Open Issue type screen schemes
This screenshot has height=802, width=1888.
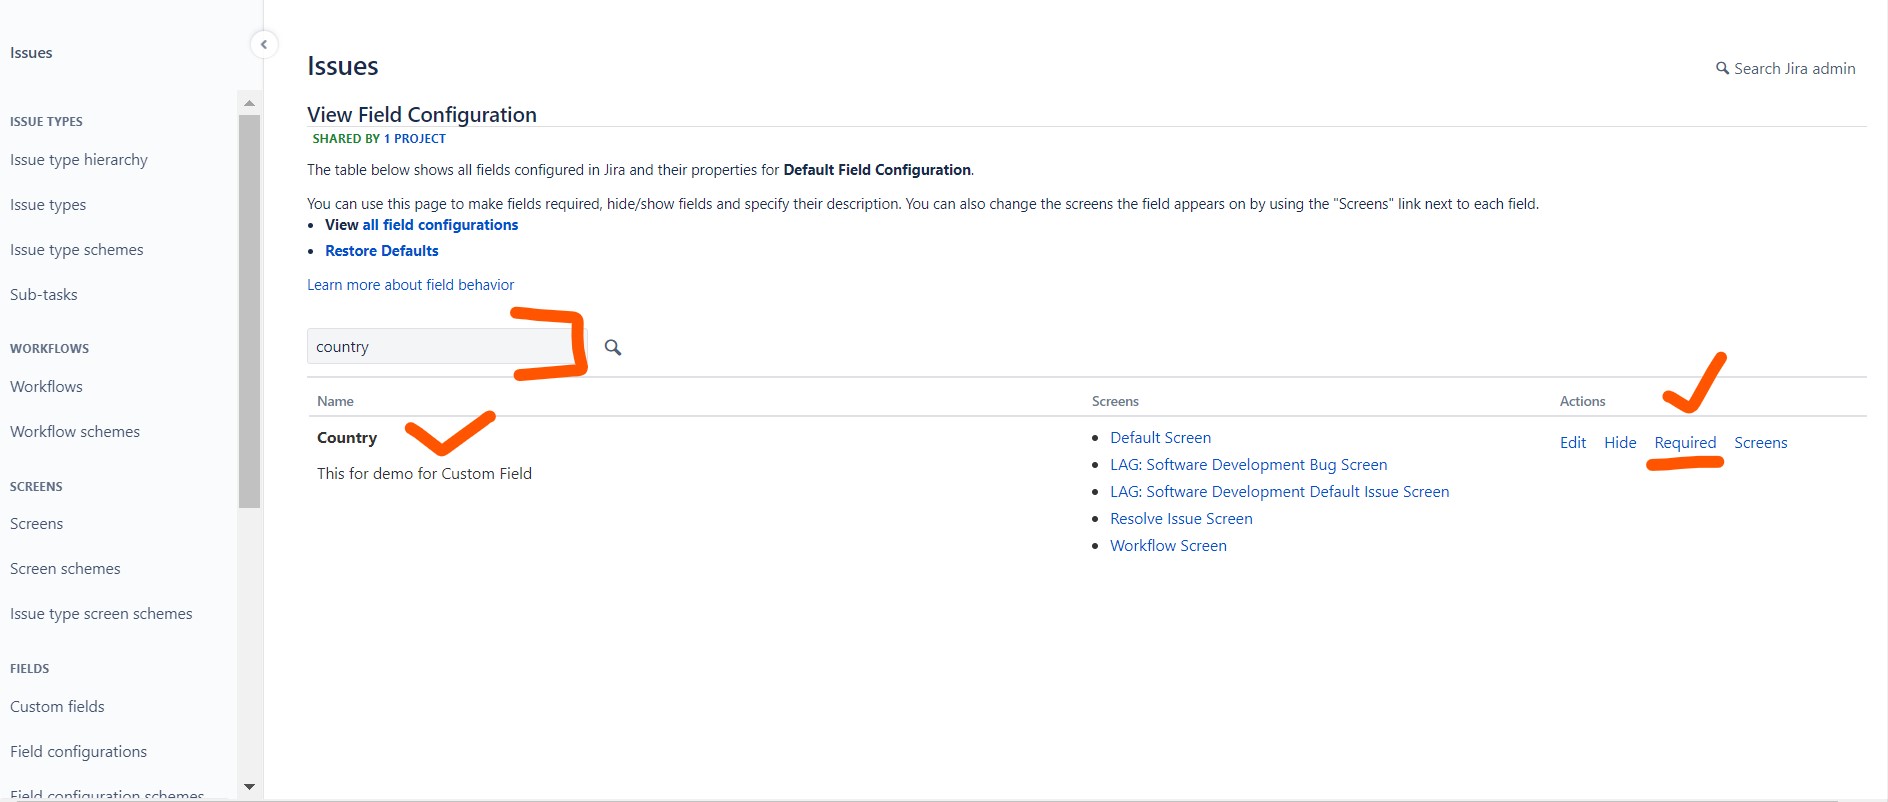101,614
